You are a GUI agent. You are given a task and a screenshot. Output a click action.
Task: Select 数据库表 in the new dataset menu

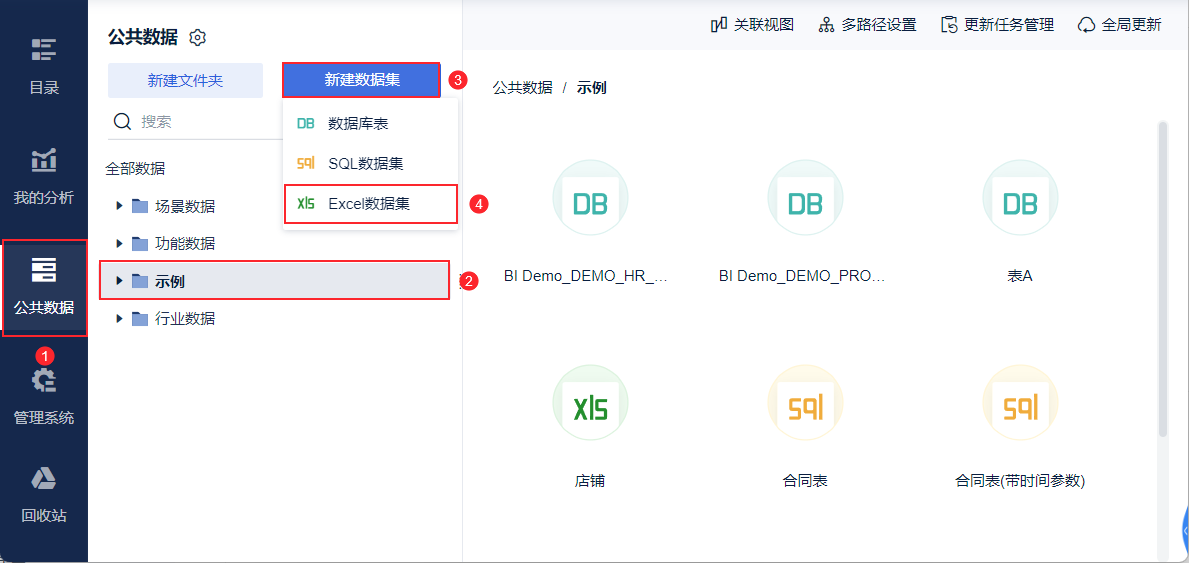[358, 123]
